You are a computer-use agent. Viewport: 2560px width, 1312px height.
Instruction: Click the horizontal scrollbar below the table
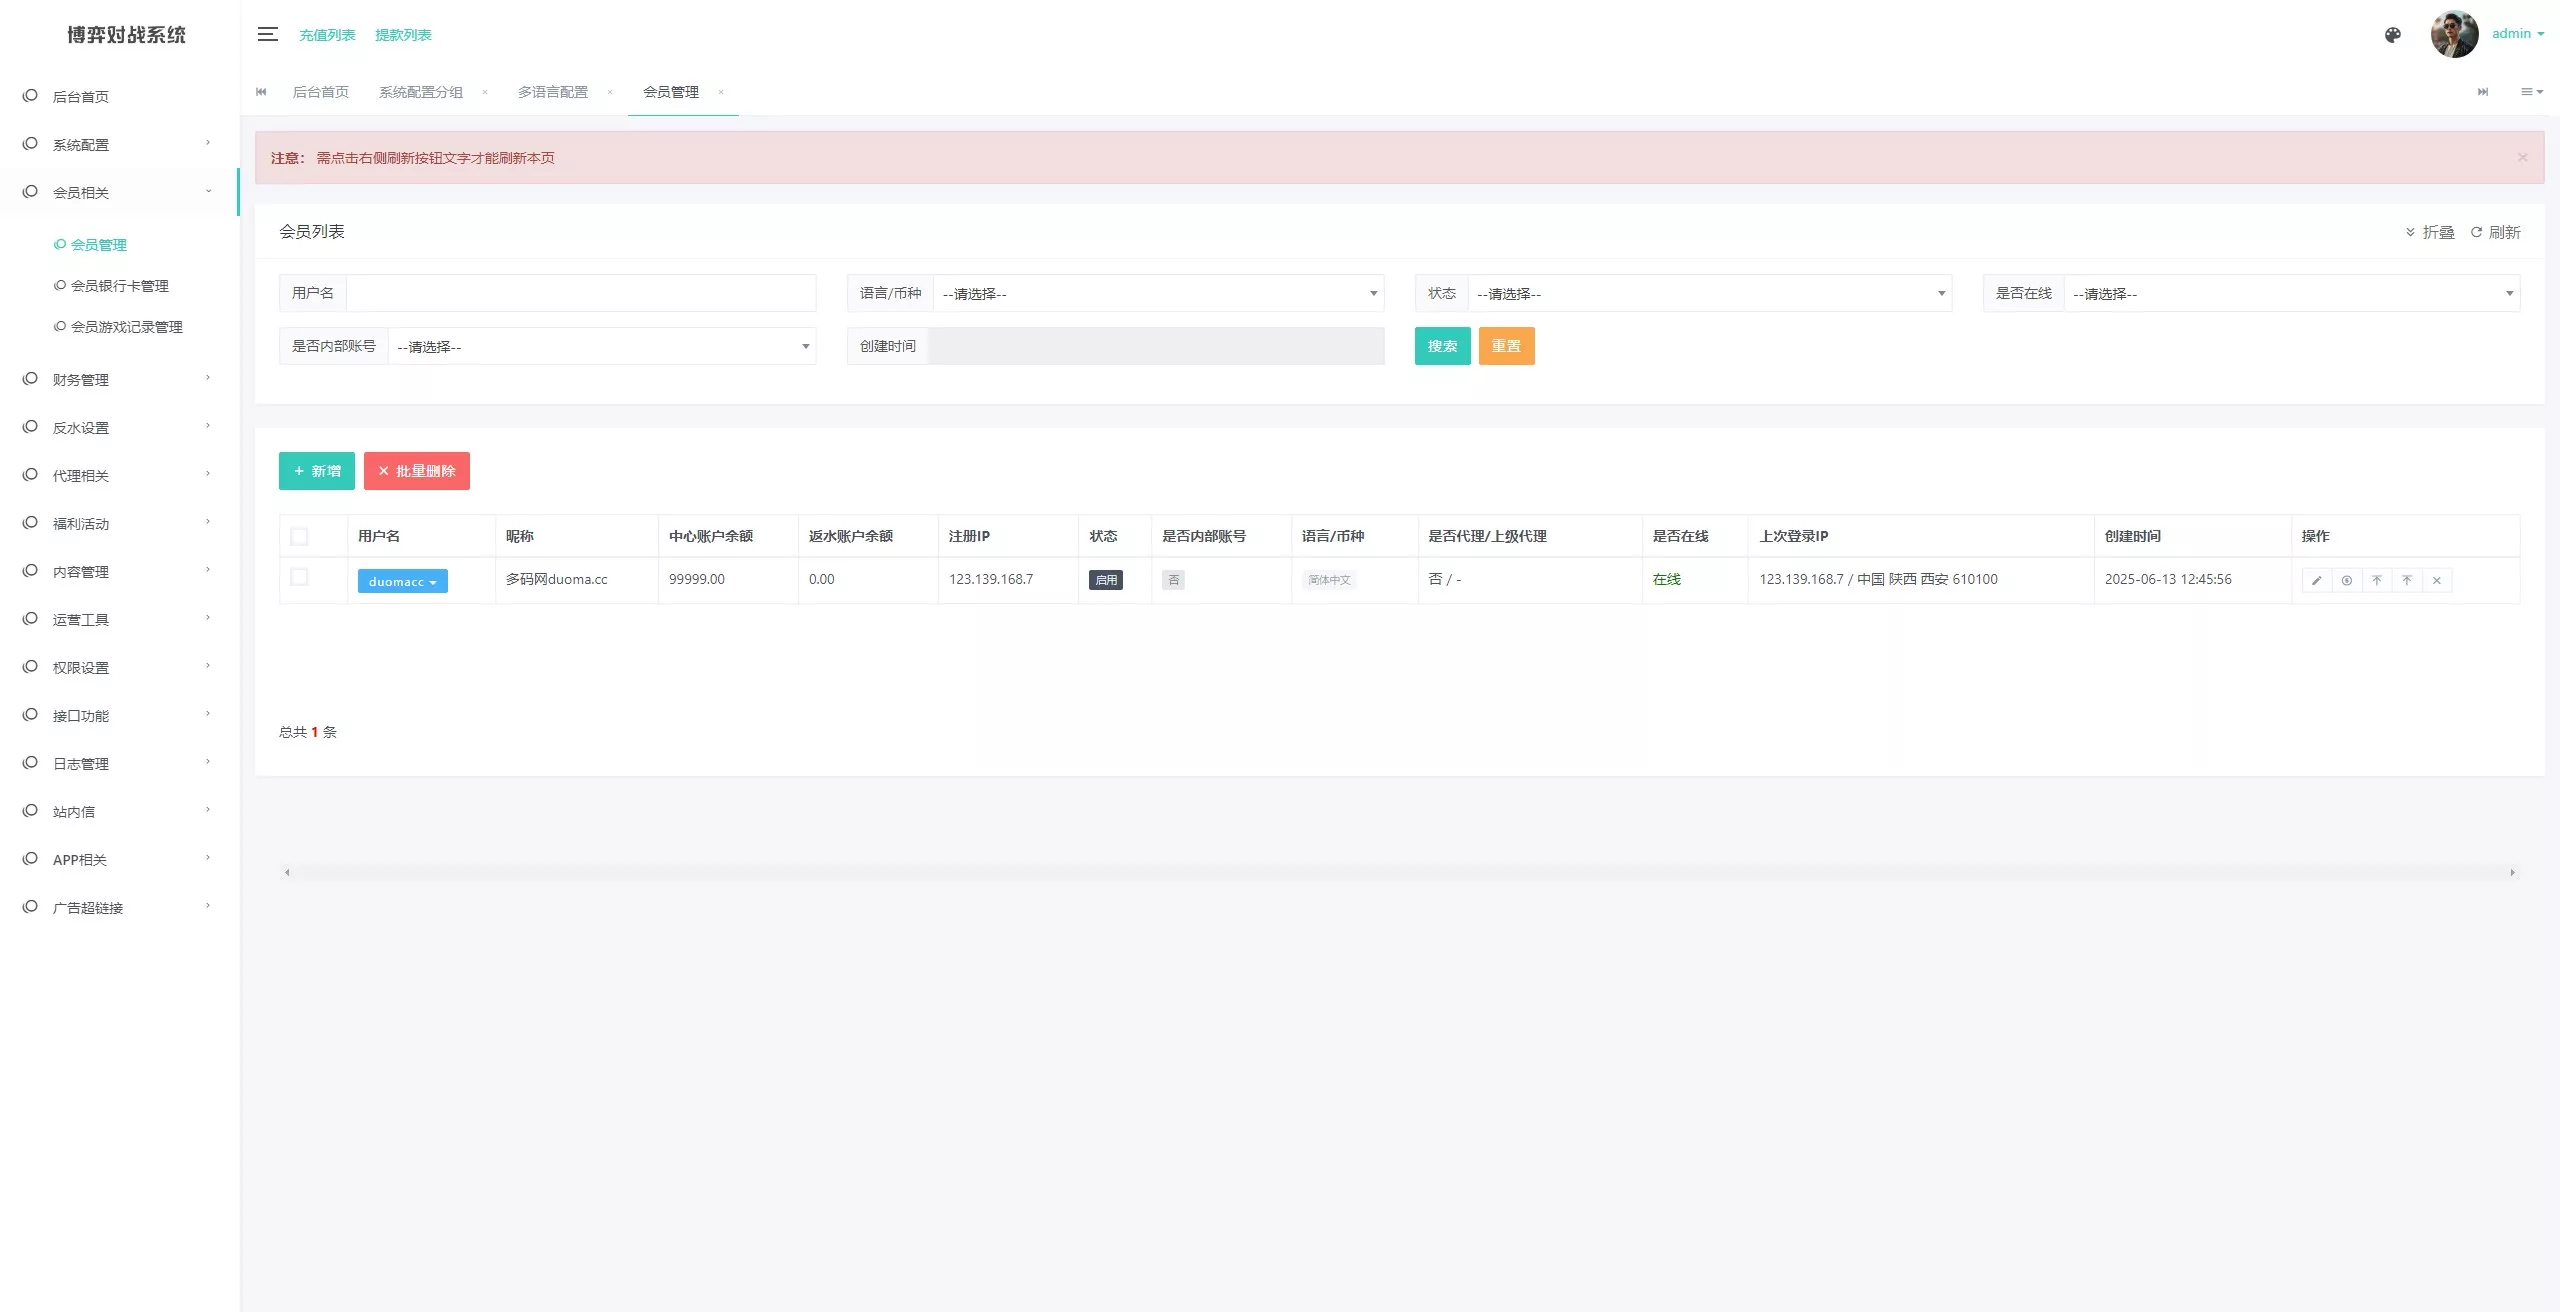tap(1398, 872)
